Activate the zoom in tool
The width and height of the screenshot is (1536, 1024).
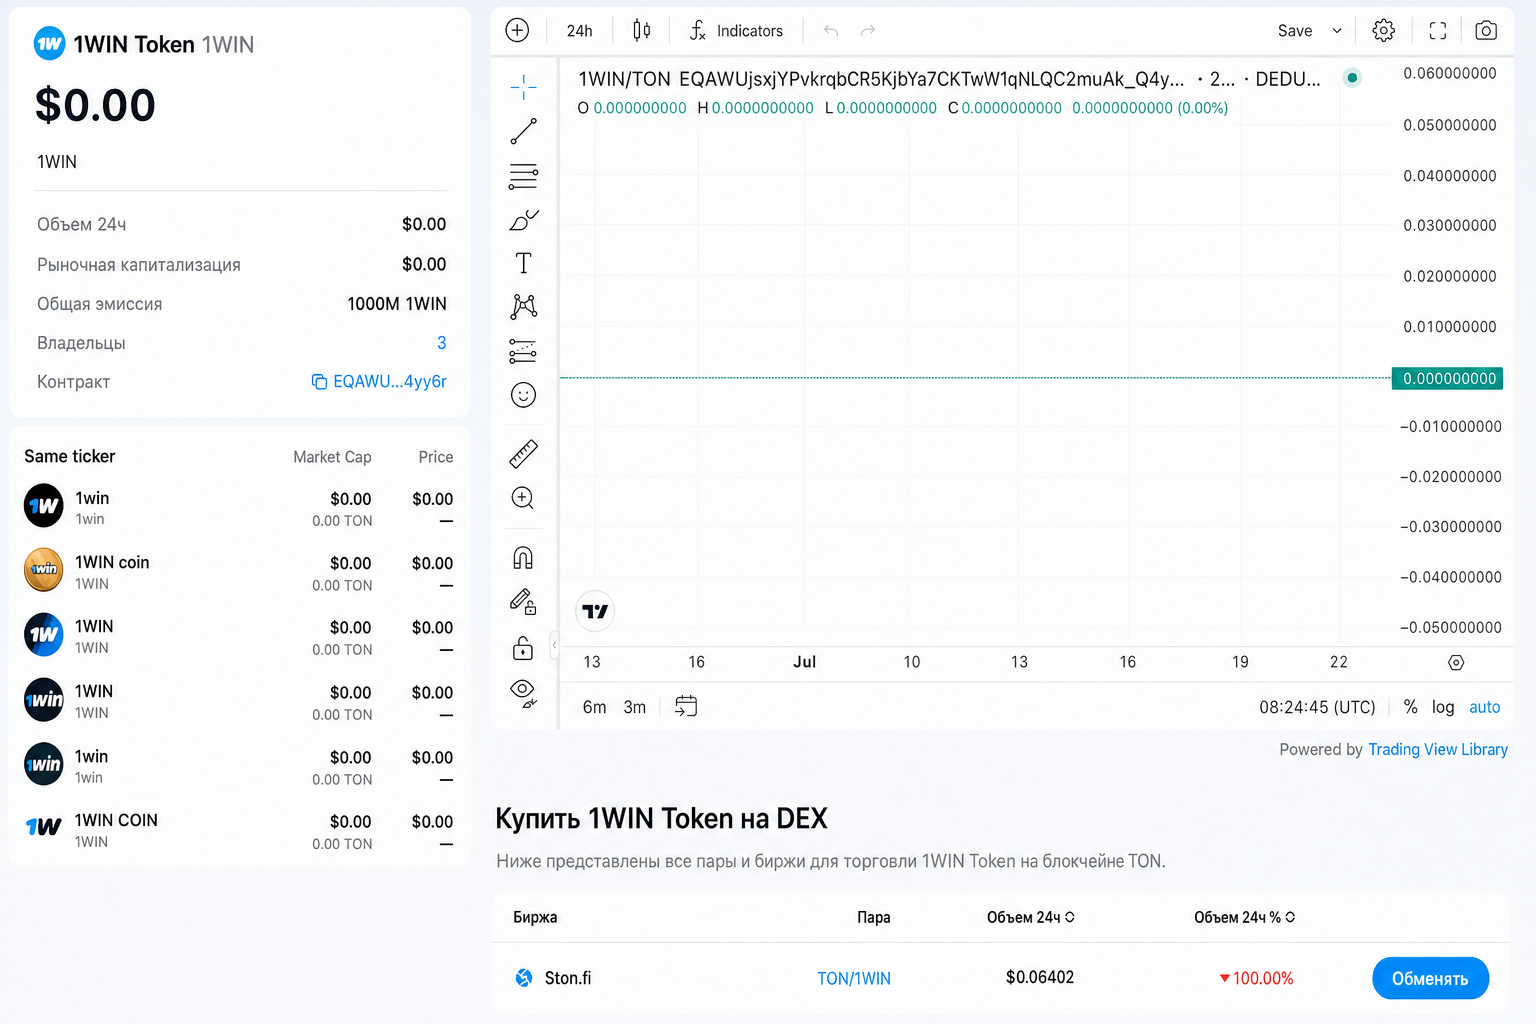click(x=523, y=498)
